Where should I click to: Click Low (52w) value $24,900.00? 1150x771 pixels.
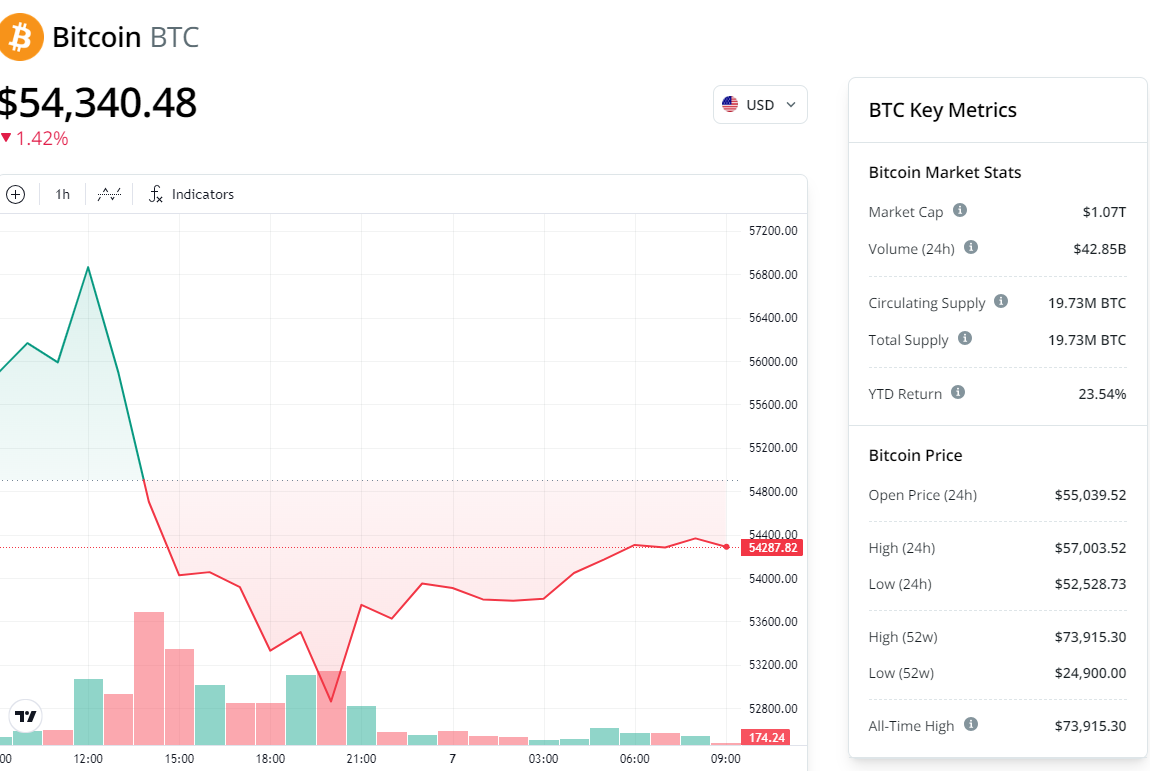pyautogui.click(x=1090, y=673)
